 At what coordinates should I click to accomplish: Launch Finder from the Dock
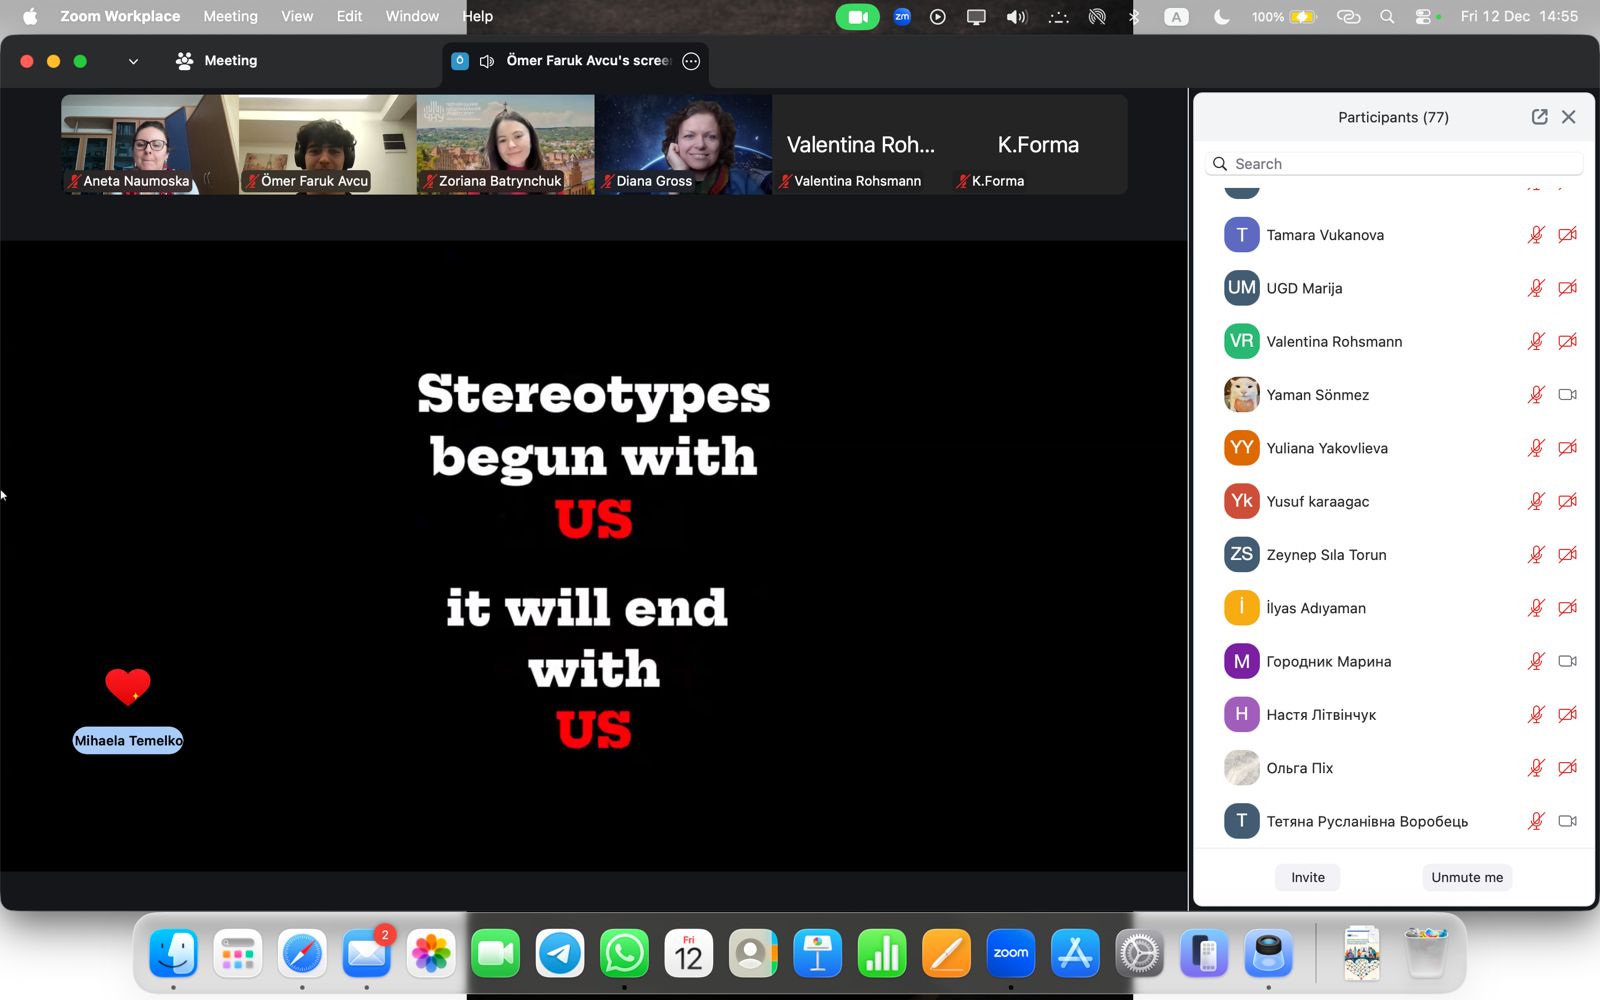coord(173,953)
